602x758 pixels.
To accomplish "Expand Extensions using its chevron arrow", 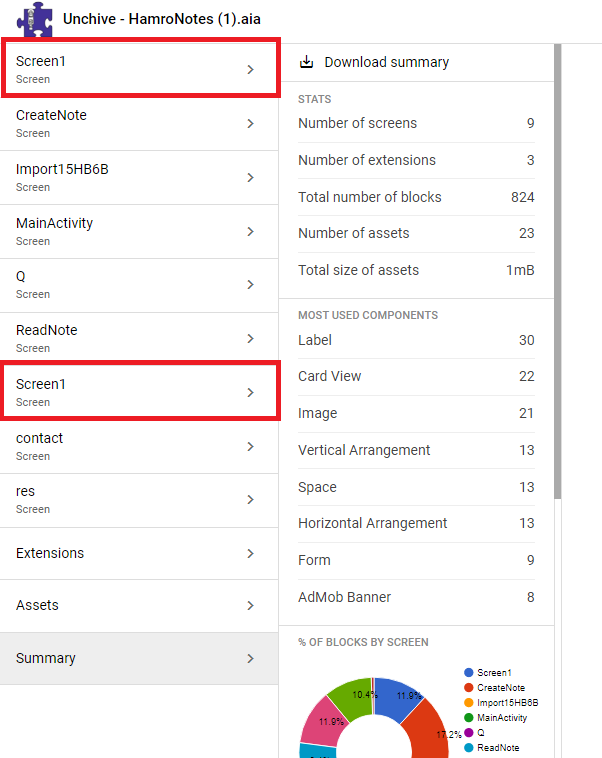I will [x=250, y=554].
